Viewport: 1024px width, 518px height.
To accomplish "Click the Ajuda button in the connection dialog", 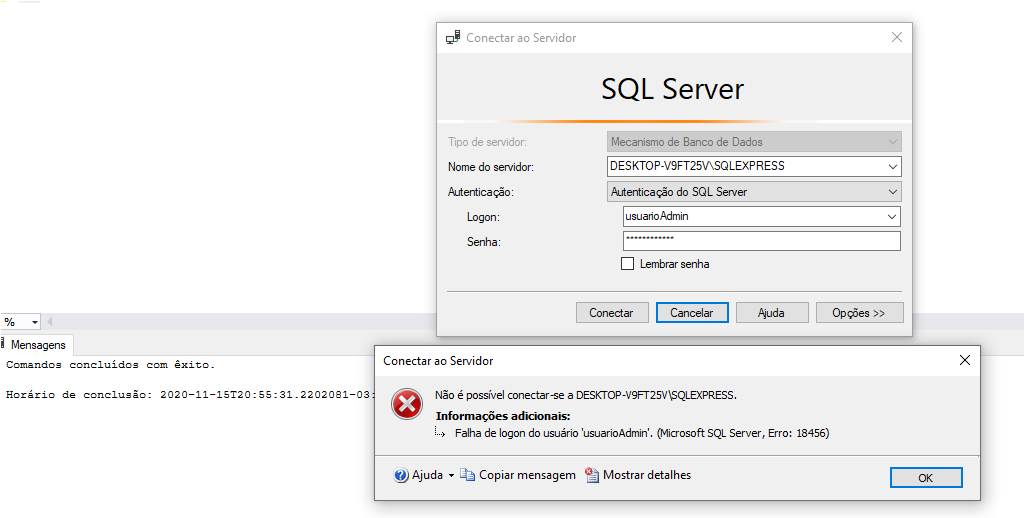I will click(x=771, y=313).
